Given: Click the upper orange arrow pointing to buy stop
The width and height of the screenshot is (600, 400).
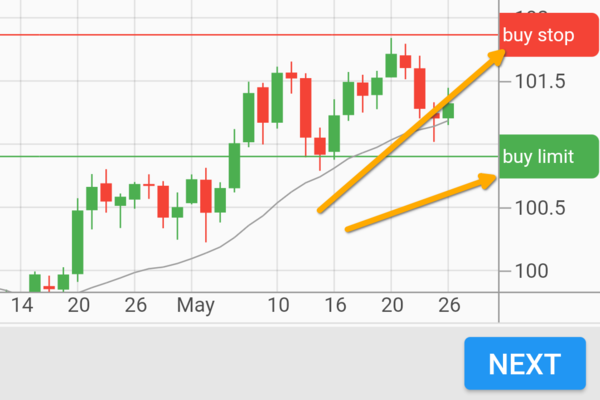Looking at the screenshot, I should coord(410,132).
